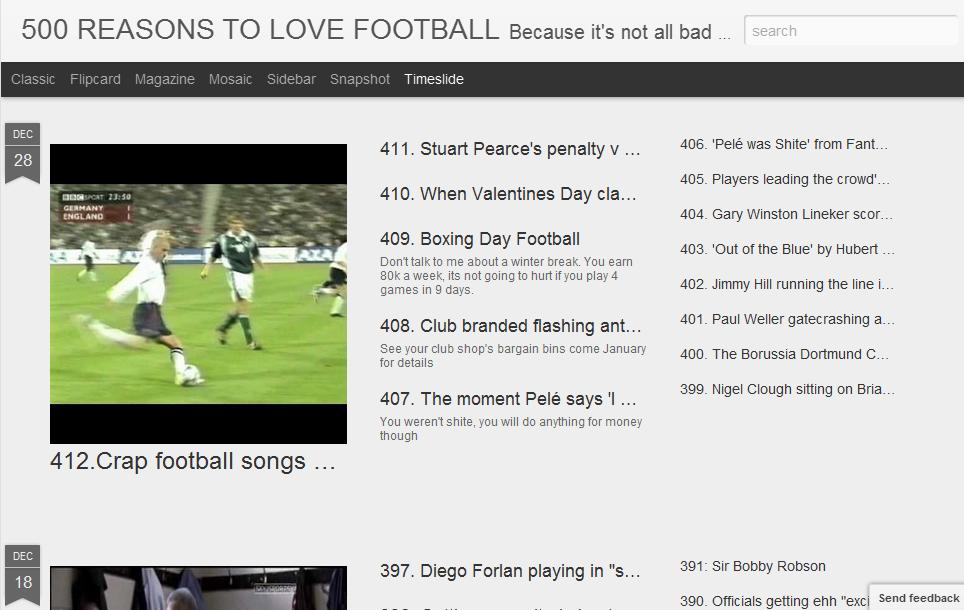Open the Beckham free-kick video thumbnail
The image size is (964, 610).
pos(198,294)
